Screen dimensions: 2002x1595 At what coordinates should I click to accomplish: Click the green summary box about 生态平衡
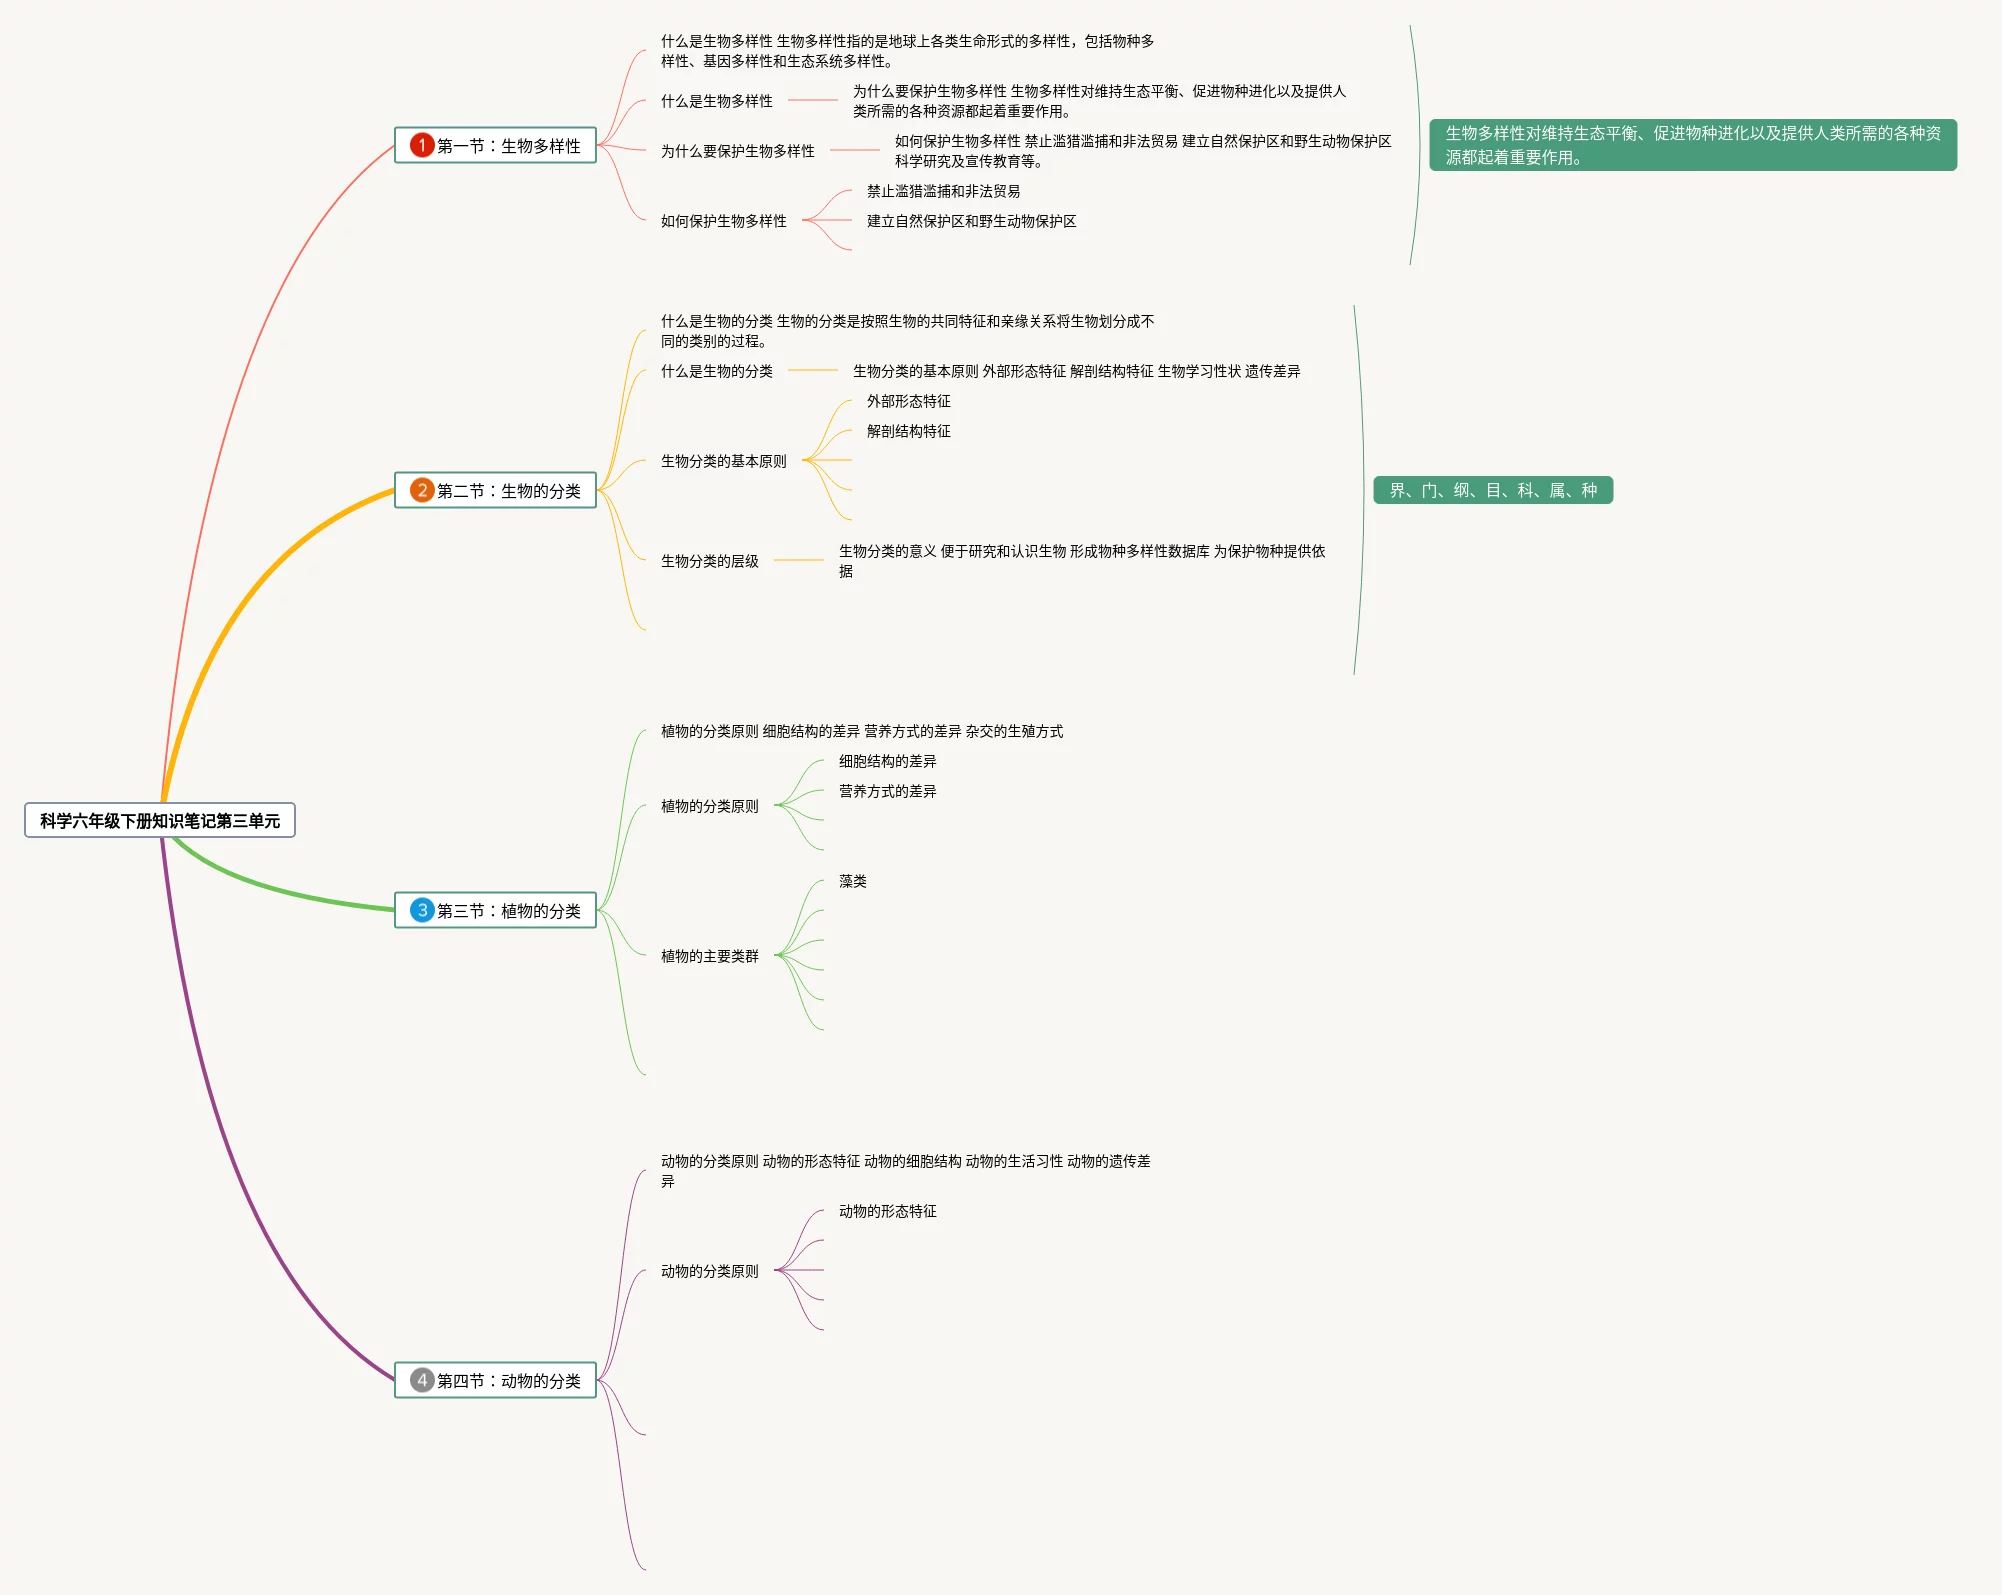pyautogui.click(x=1692, y=145)
